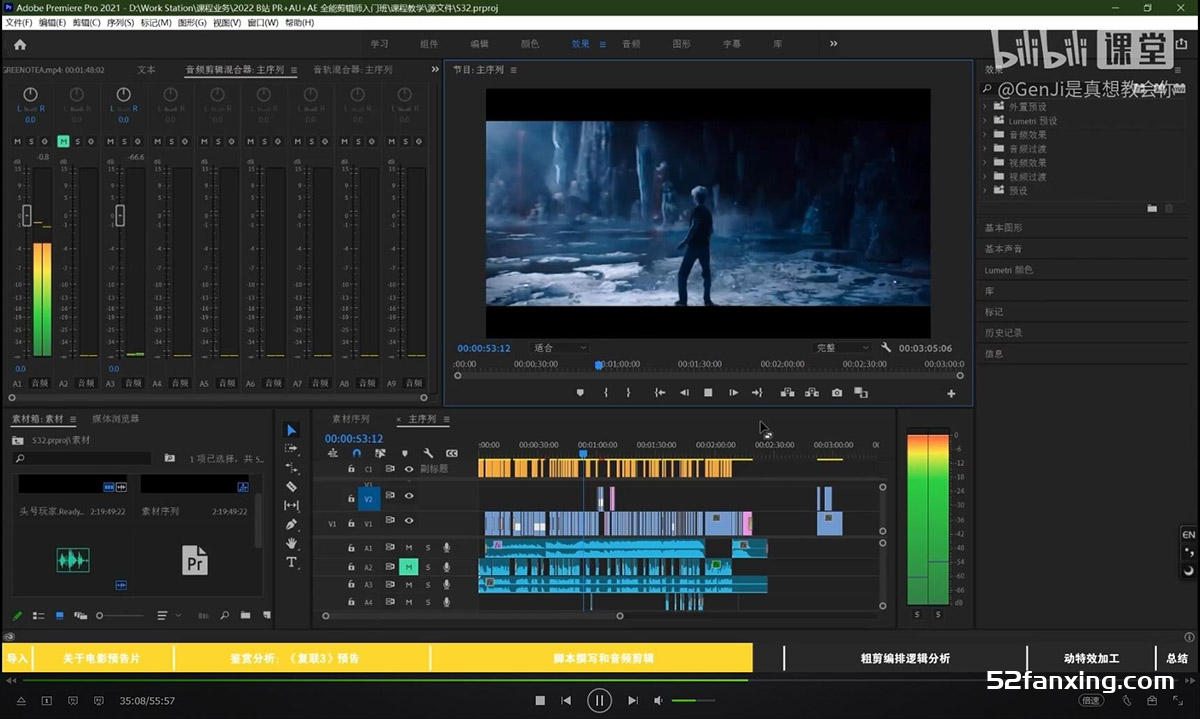Click the Mark Out button
1200x719 pixels.
point(629,393)
